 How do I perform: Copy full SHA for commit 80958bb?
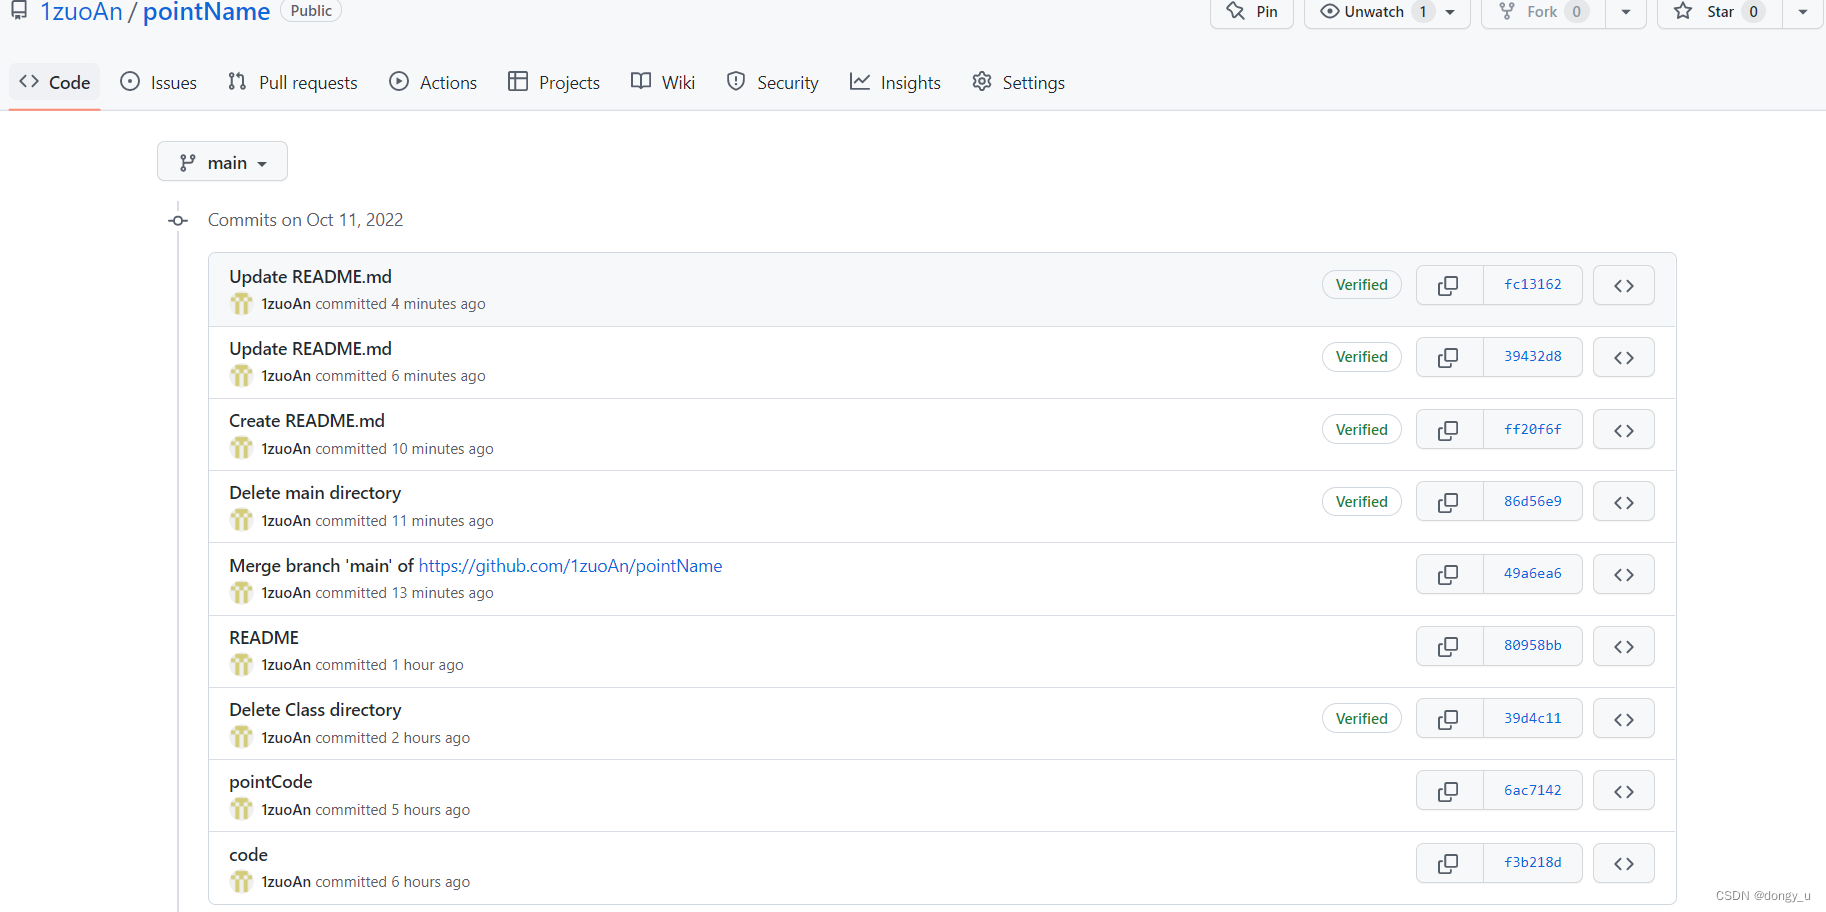click(x=1449, y=646)
